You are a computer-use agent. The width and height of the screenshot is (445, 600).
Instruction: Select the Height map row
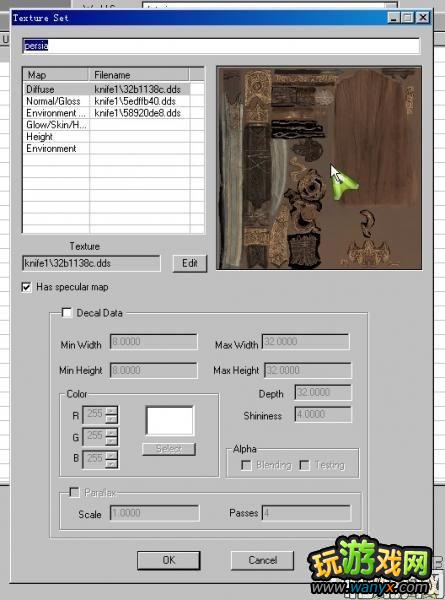(x=107, y=137)
